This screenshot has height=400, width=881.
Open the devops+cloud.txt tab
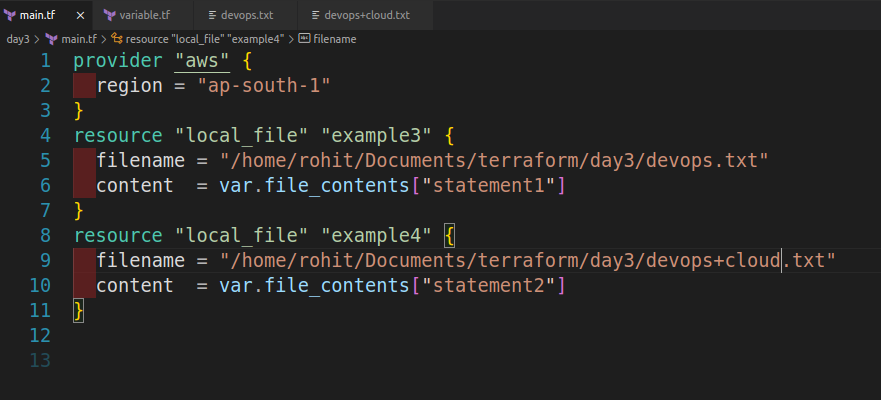click(x=365, y=15)
